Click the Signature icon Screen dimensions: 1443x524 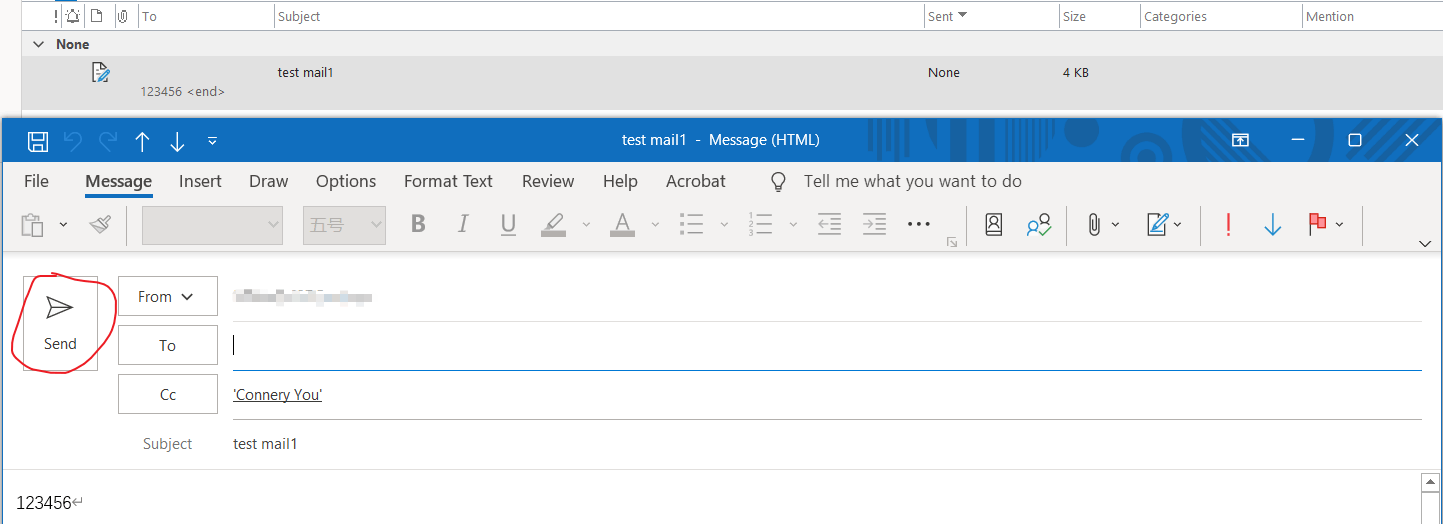[x=1158, y=225]
